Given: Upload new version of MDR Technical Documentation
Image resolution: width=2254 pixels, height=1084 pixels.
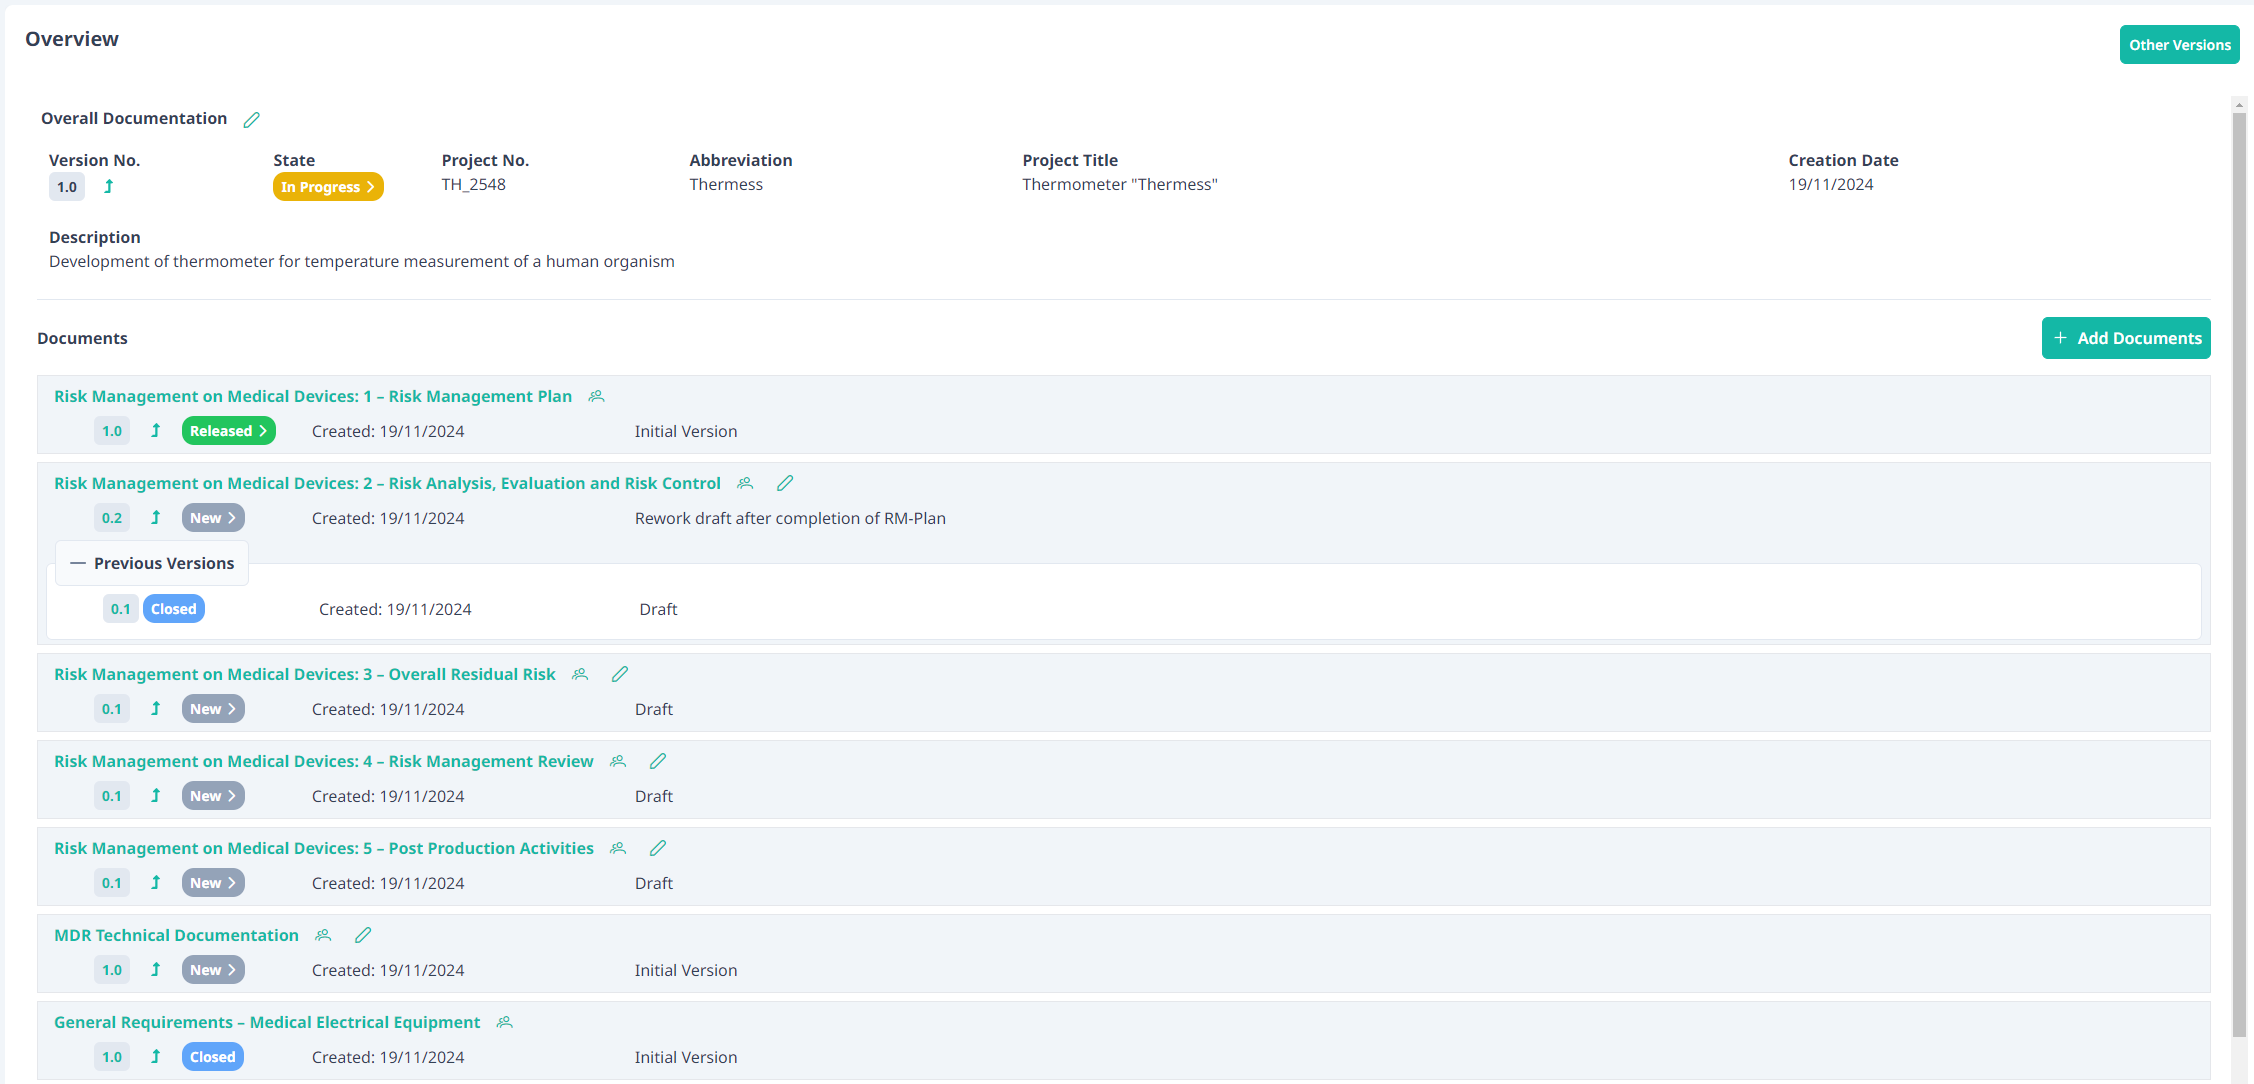Looking at the screenshot, I should point(156,969).
